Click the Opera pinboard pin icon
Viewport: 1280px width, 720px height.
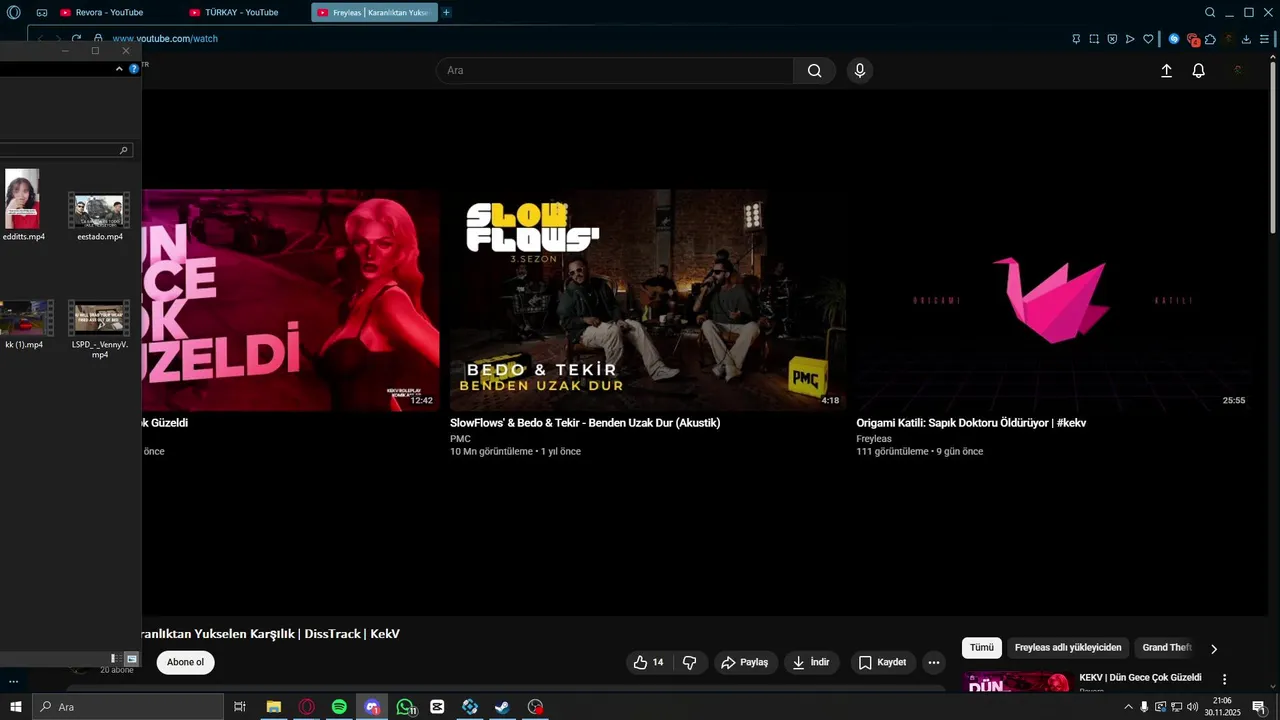(1076, 39)
